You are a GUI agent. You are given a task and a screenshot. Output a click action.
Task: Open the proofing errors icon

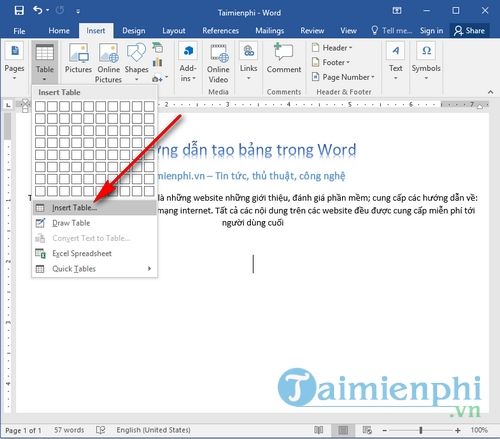[x=101, y=430]
